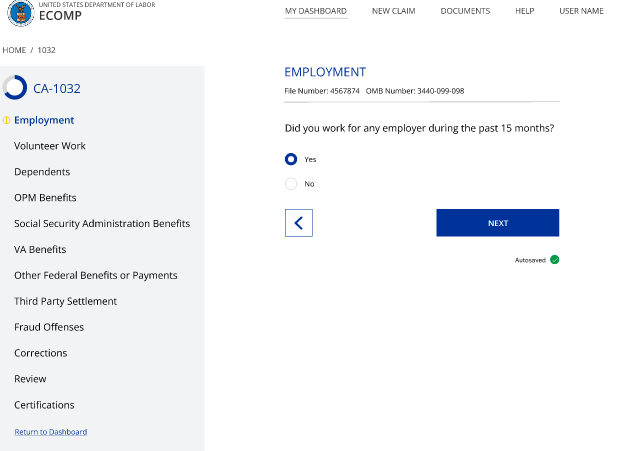Select the No radio button
Screen dimensions: 619x451
(x=291, y=184)
